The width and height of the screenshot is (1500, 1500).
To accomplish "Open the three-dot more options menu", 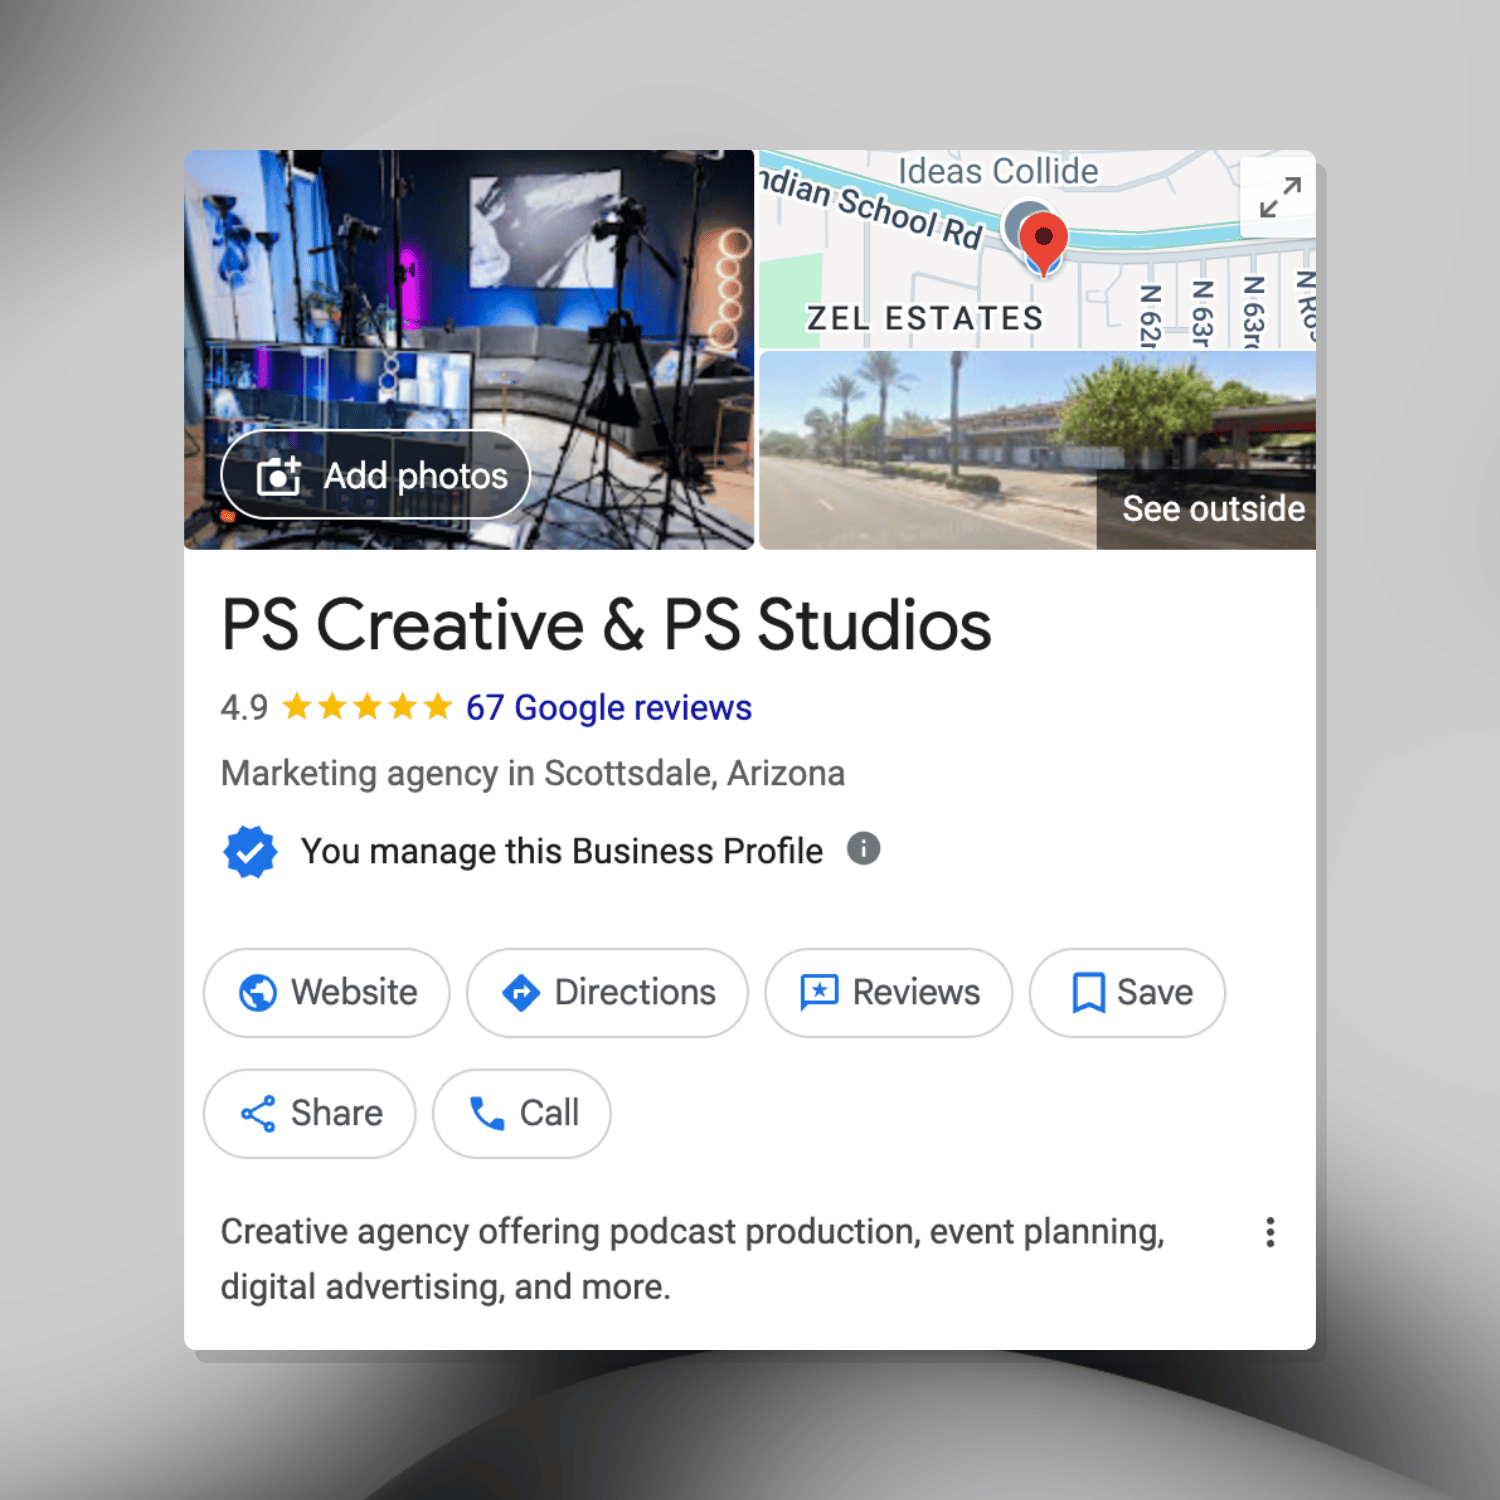I will coord(1270,1232).
